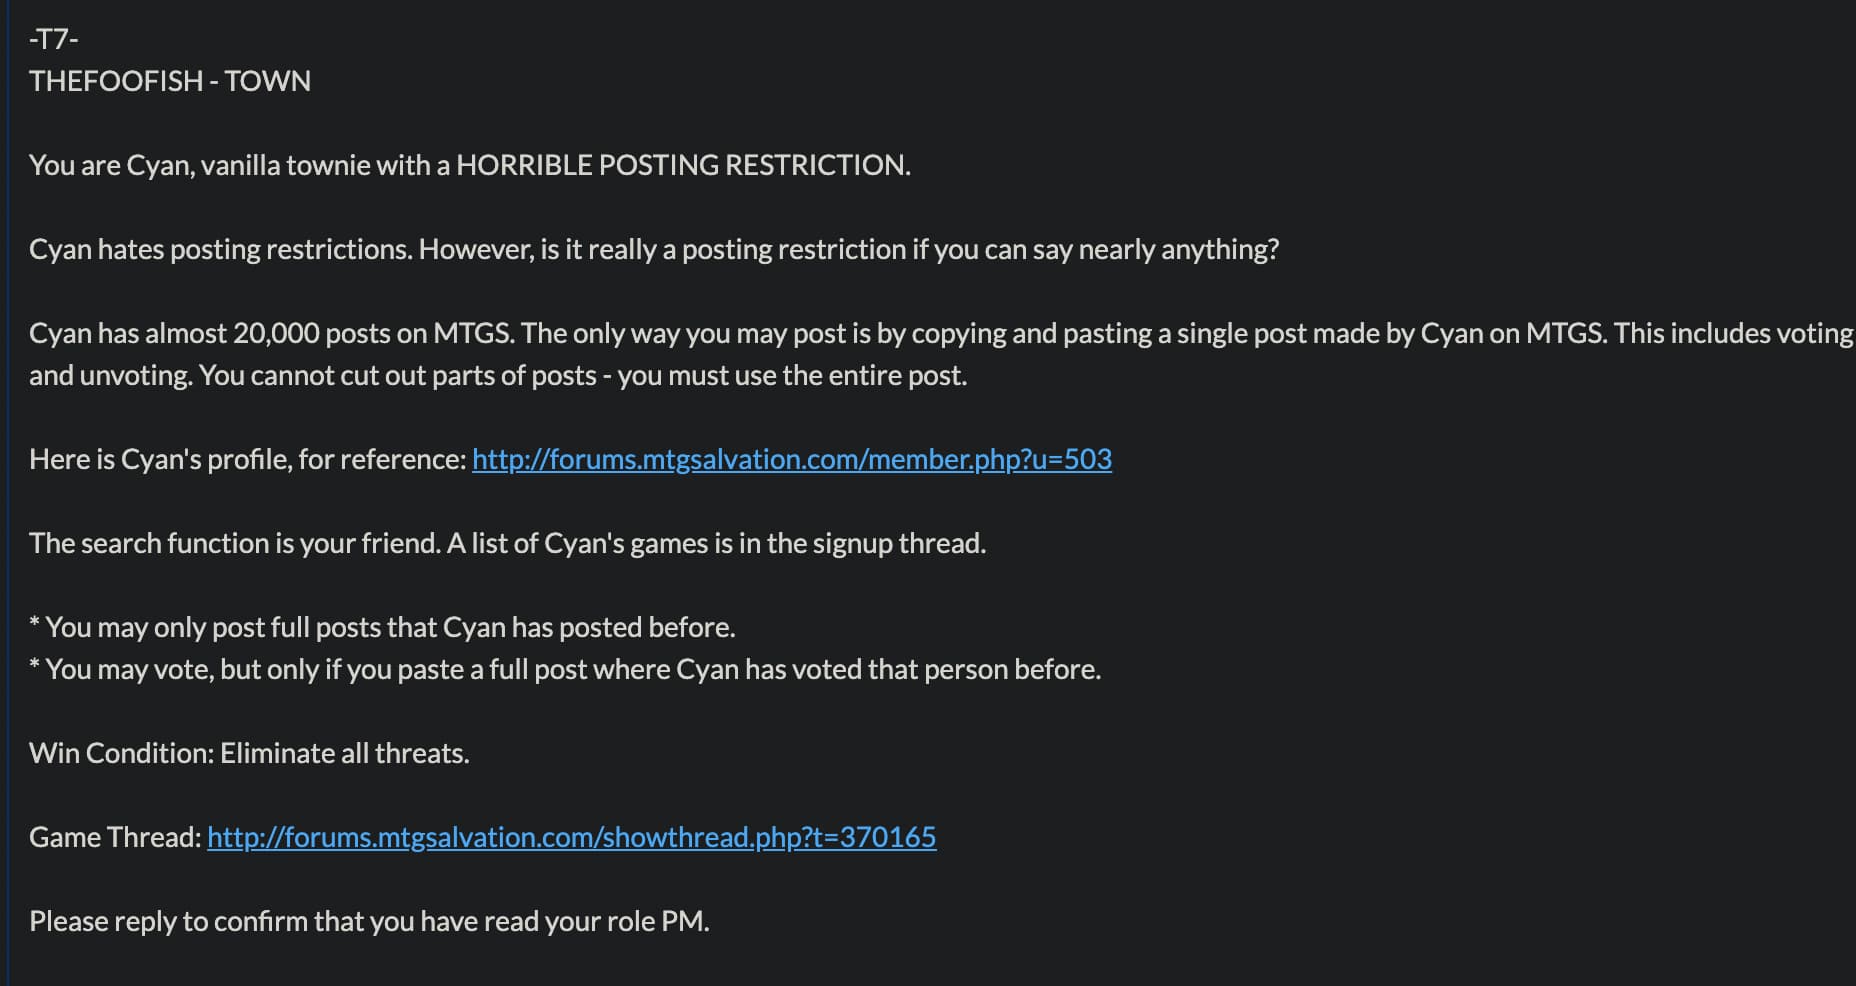Click the 'search function is your friend' sentence

point(235,543)
